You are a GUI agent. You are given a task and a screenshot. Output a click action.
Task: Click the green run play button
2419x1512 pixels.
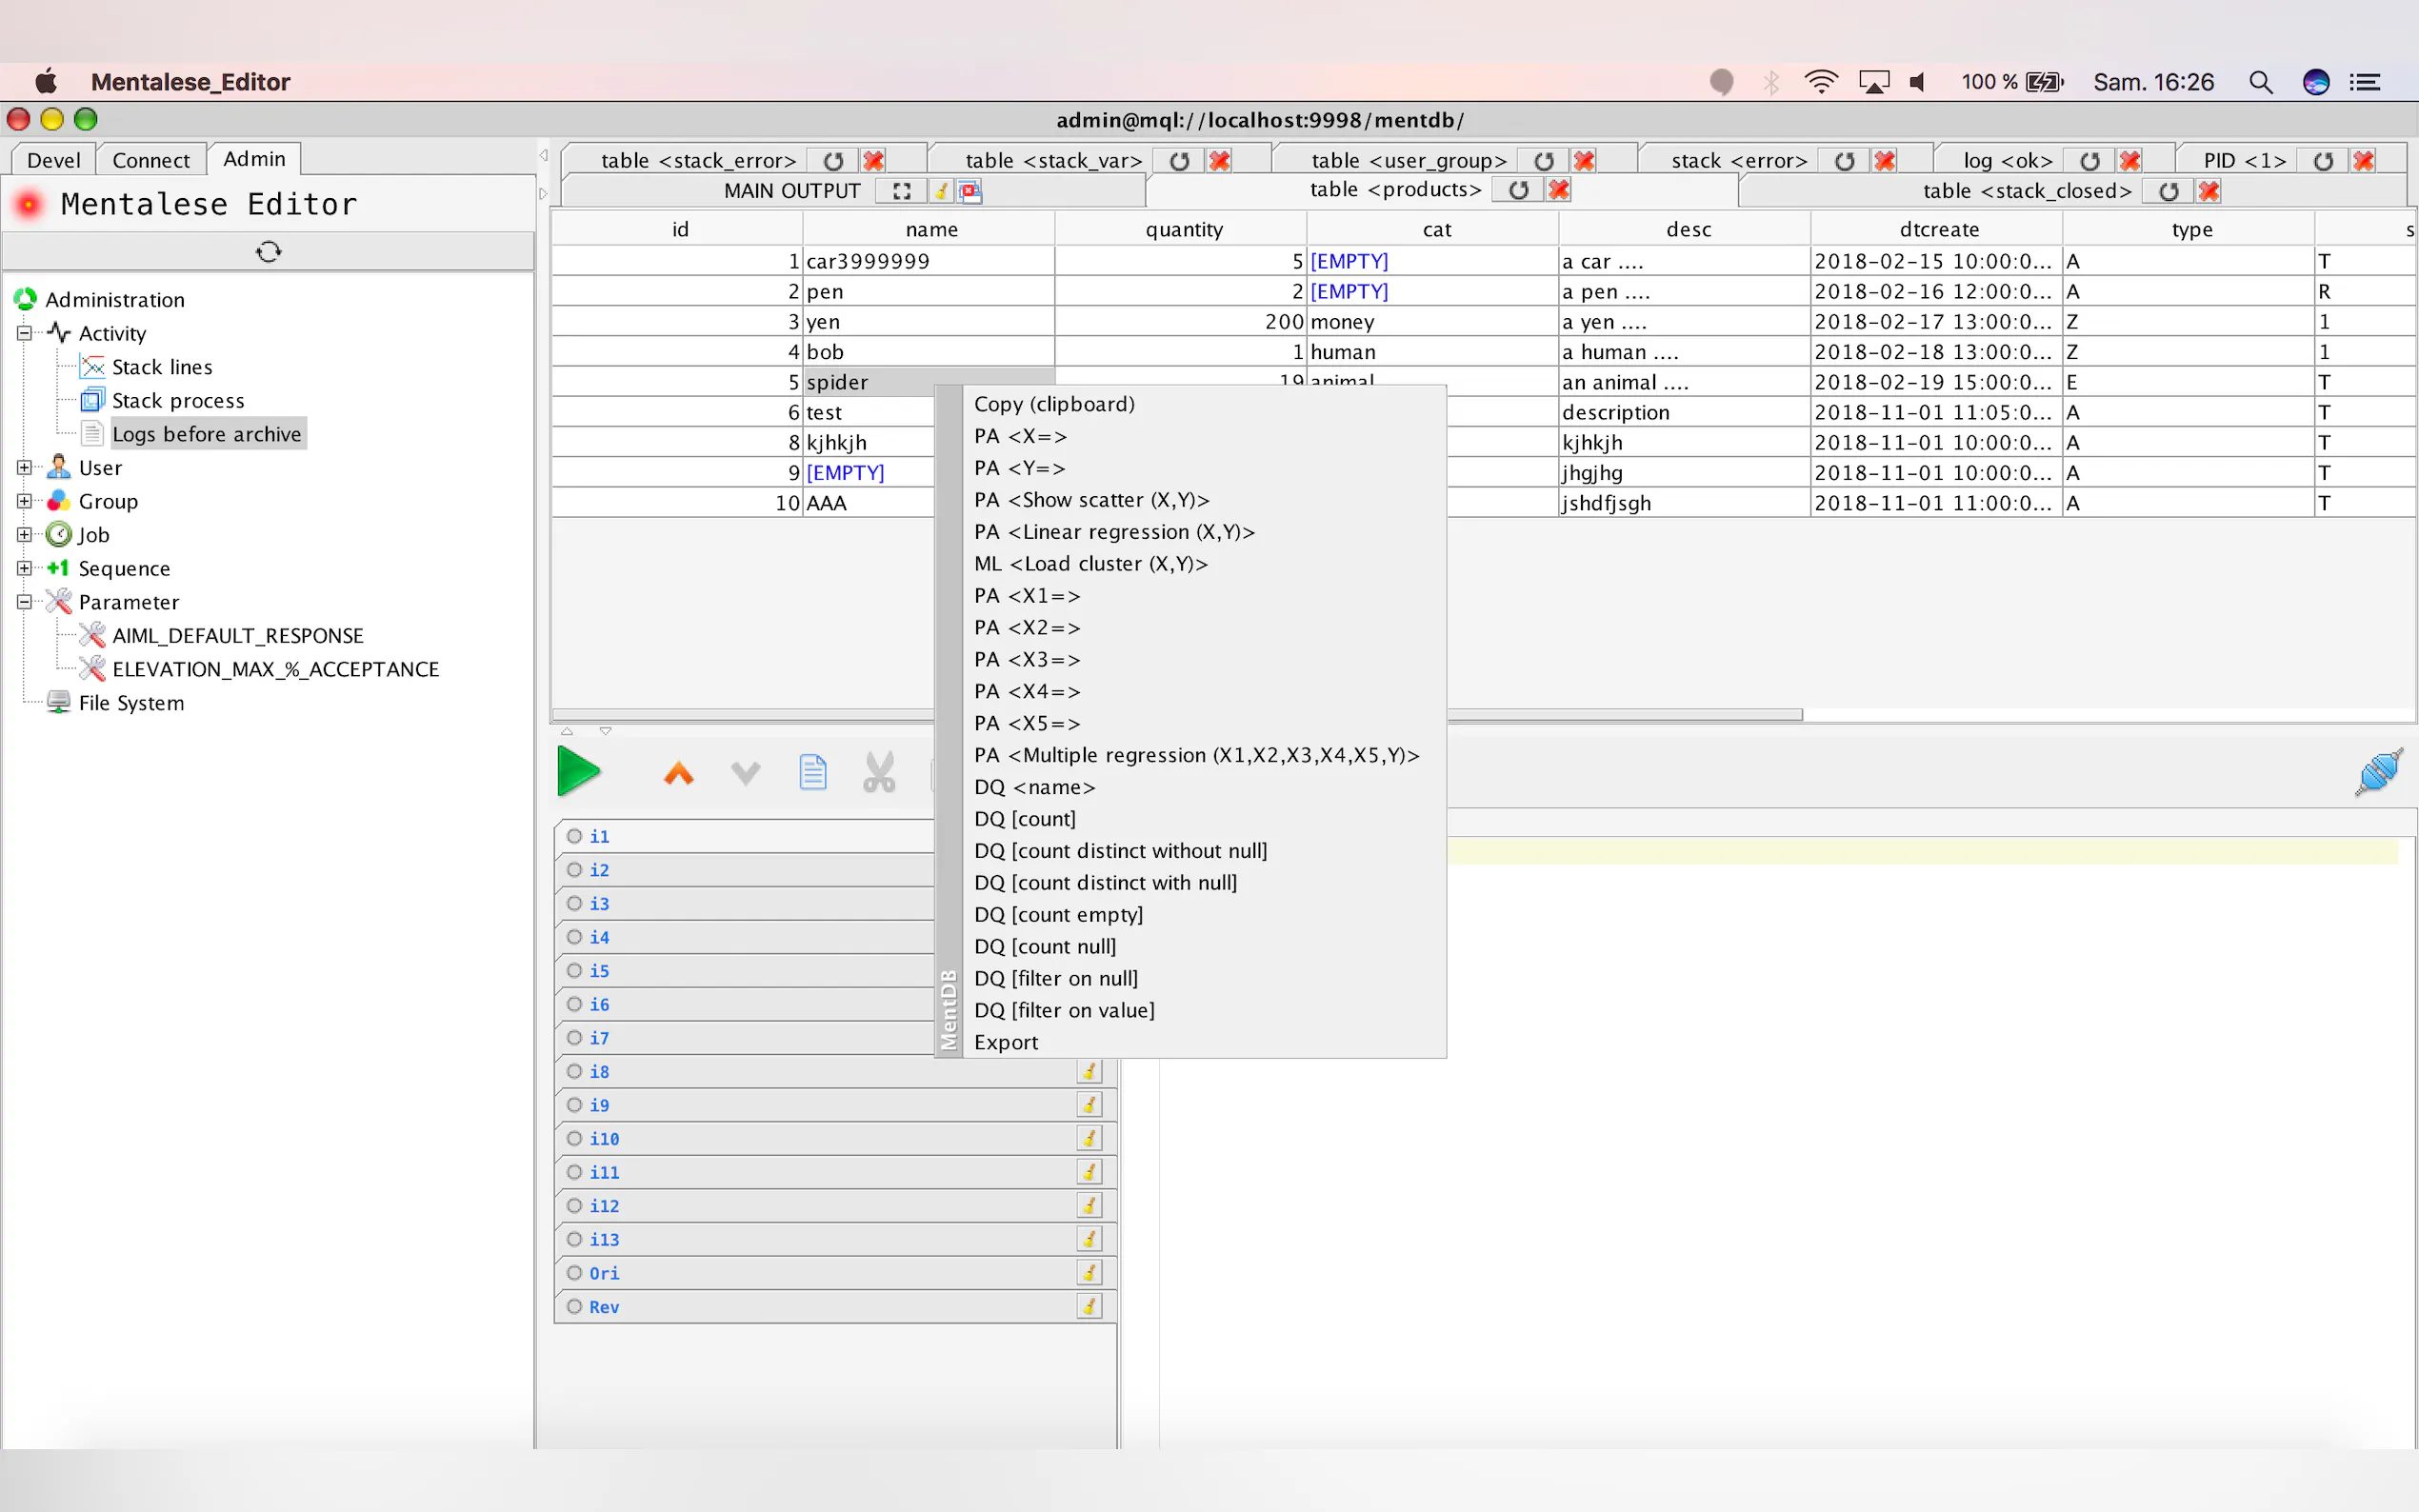pos(578,772)
